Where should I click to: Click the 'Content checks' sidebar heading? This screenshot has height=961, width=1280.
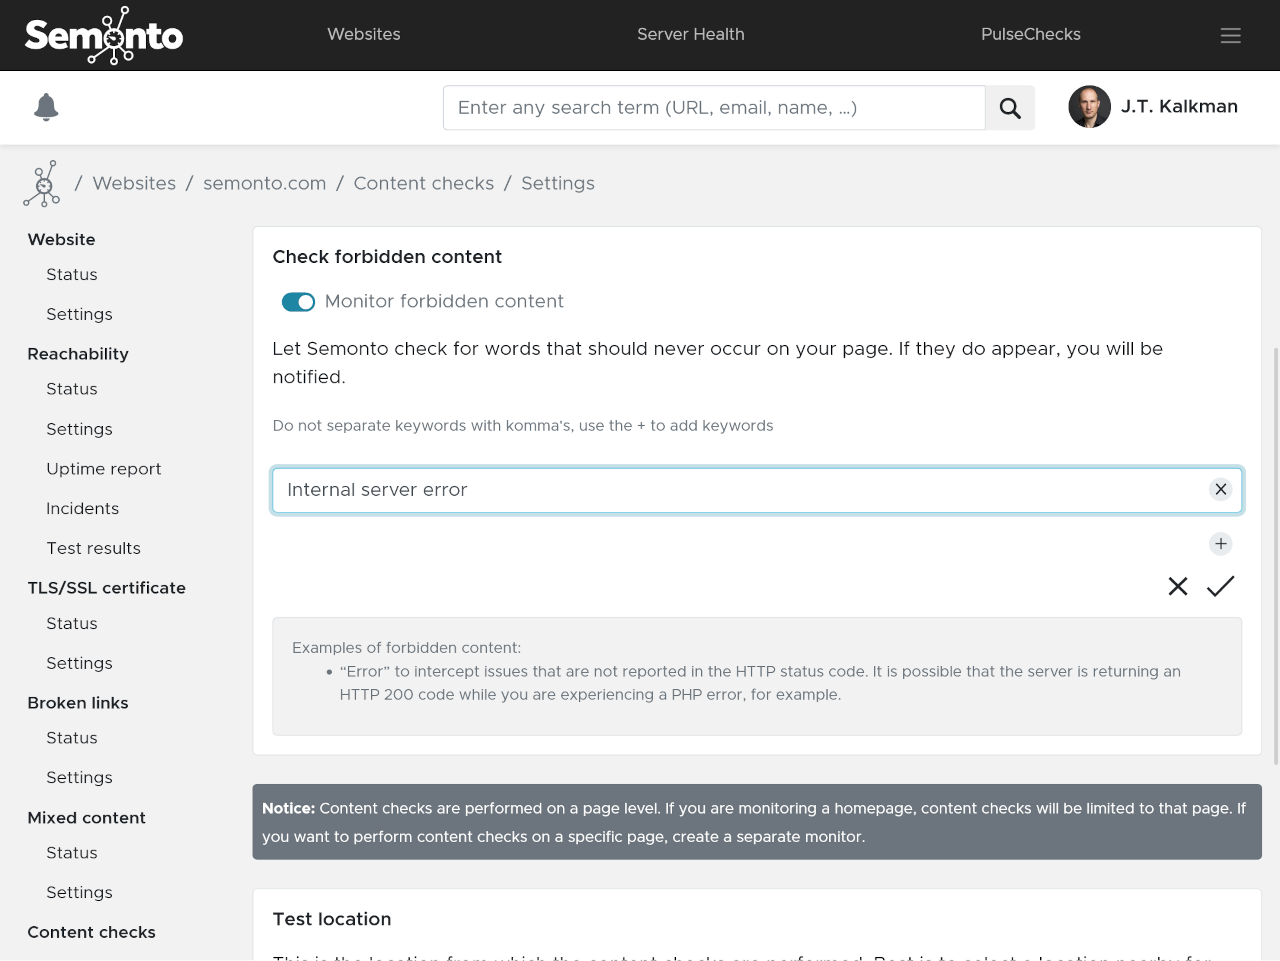pos(92,932)
